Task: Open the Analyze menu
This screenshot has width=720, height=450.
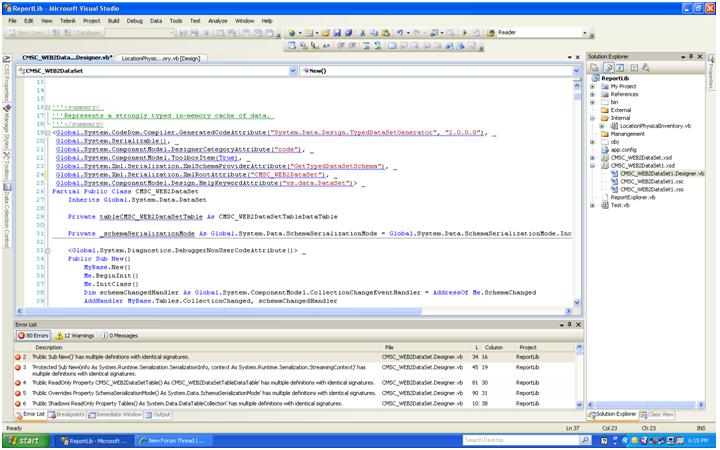Action: coord(218,21)
